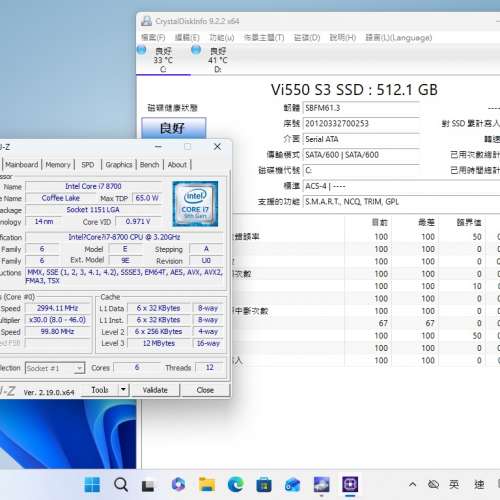
Task: Open the 檔案(F) menu in CrystalDiskInfo
Action: (x=153, y=37)
